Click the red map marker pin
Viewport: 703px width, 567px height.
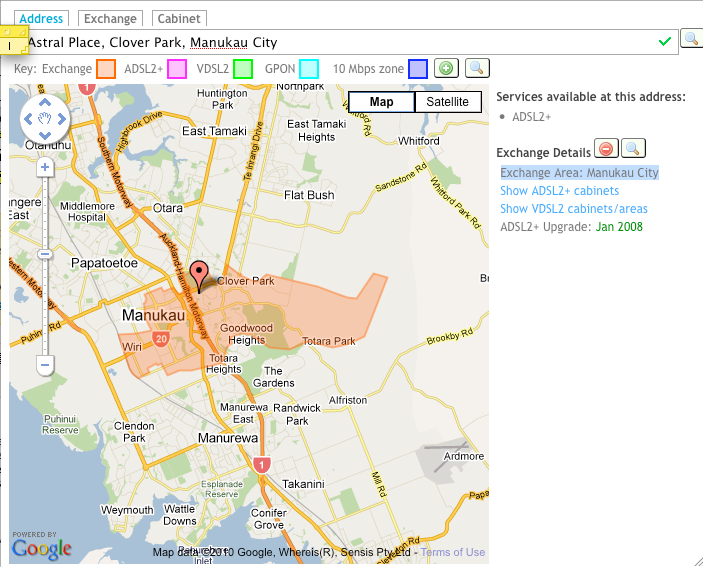pos(199,275)
